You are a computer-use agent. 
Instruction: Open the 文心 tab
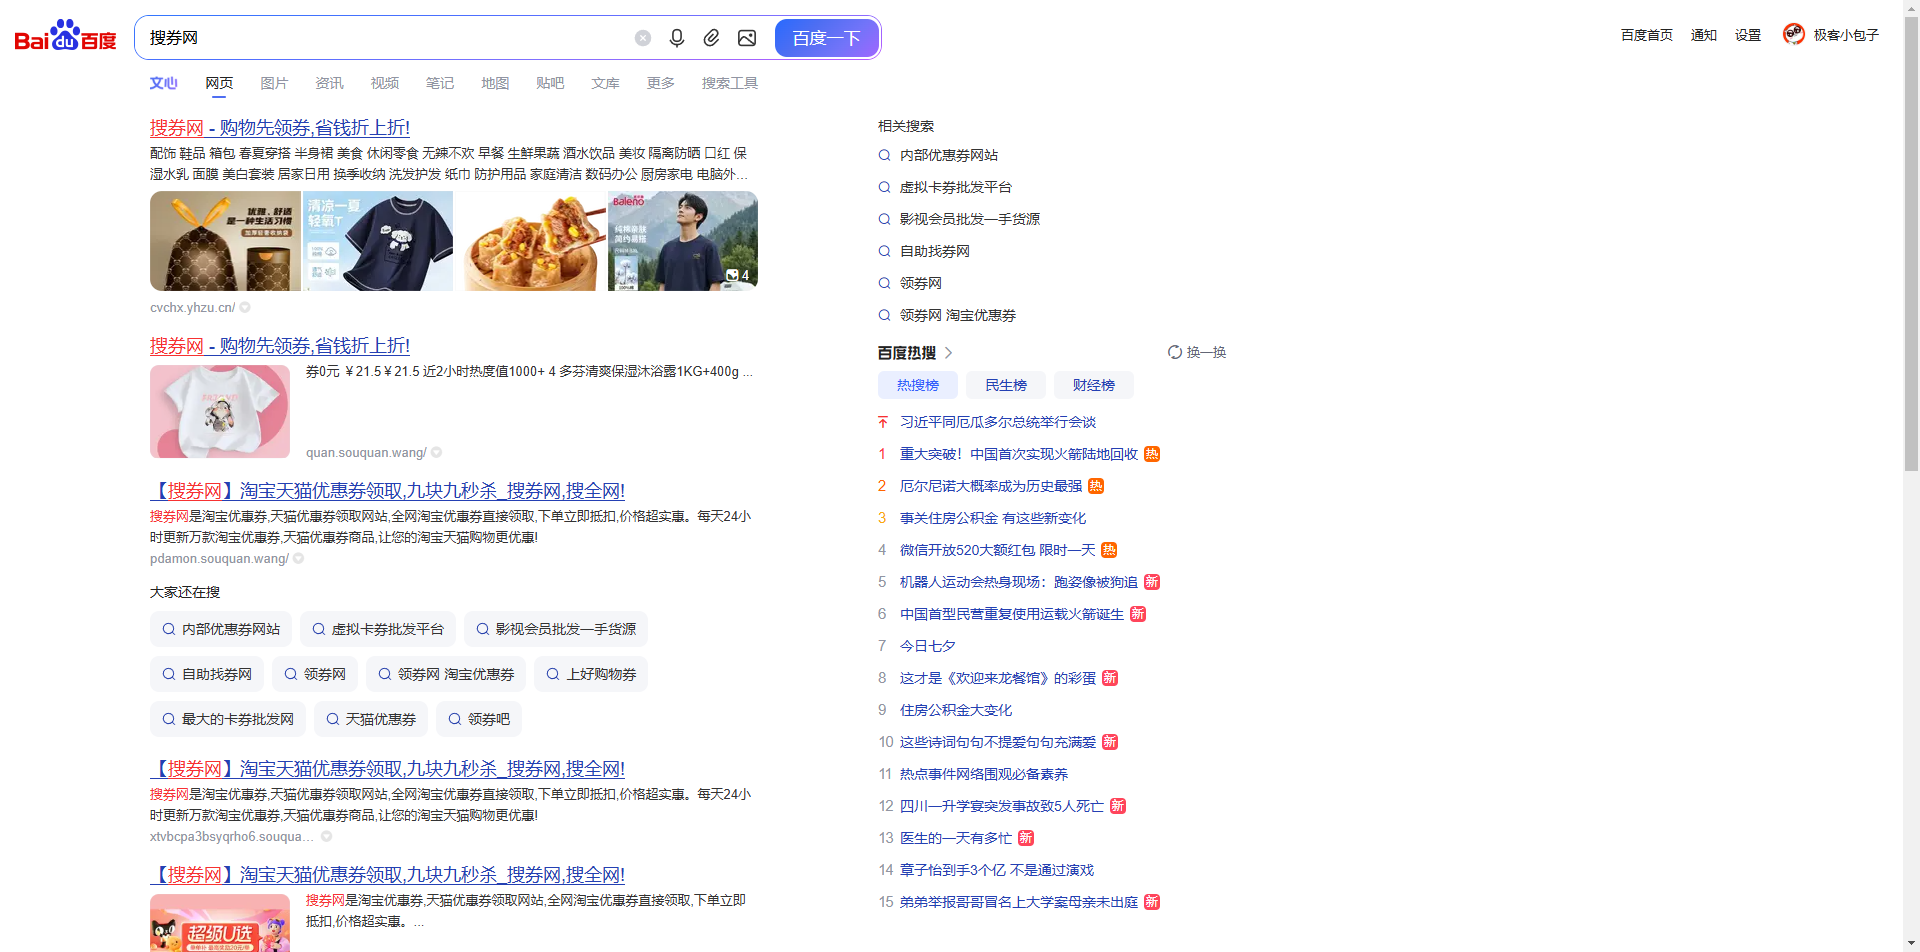[x=163, y=83]
